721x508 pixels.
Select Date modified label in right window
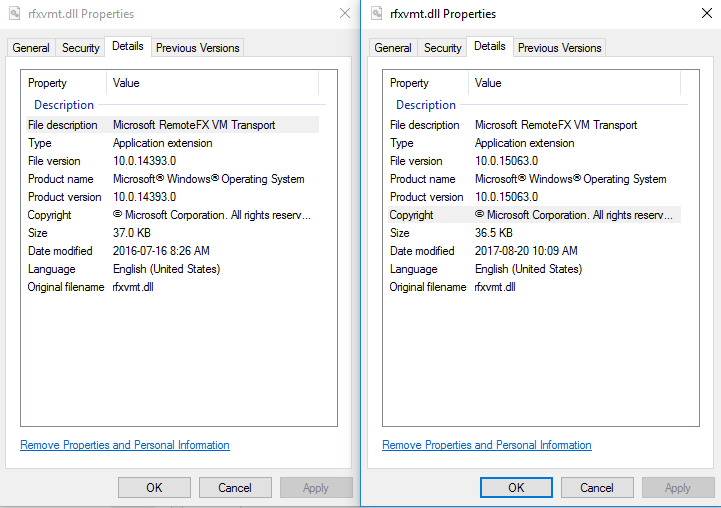click(422, 251)
